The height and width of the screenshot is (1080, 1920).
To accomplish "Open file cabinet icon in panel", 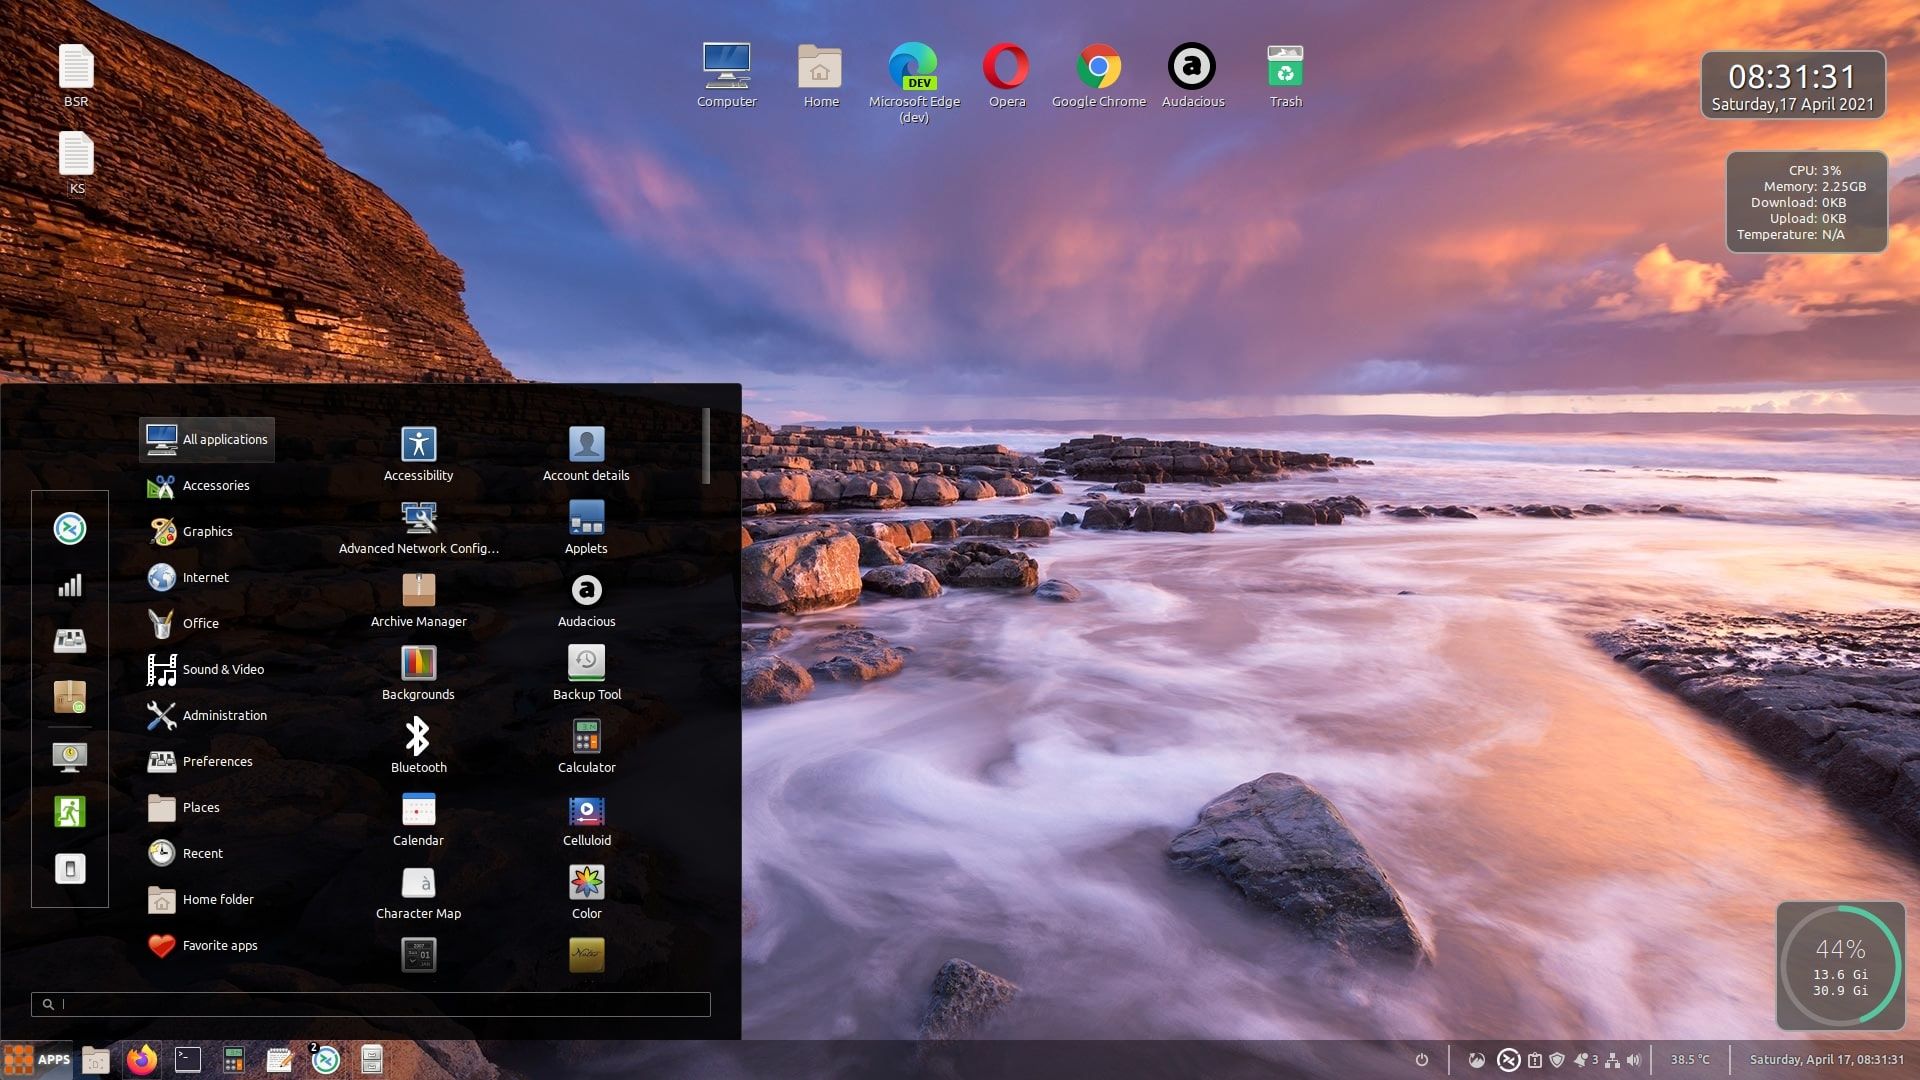I will [x=372, y=1060].
